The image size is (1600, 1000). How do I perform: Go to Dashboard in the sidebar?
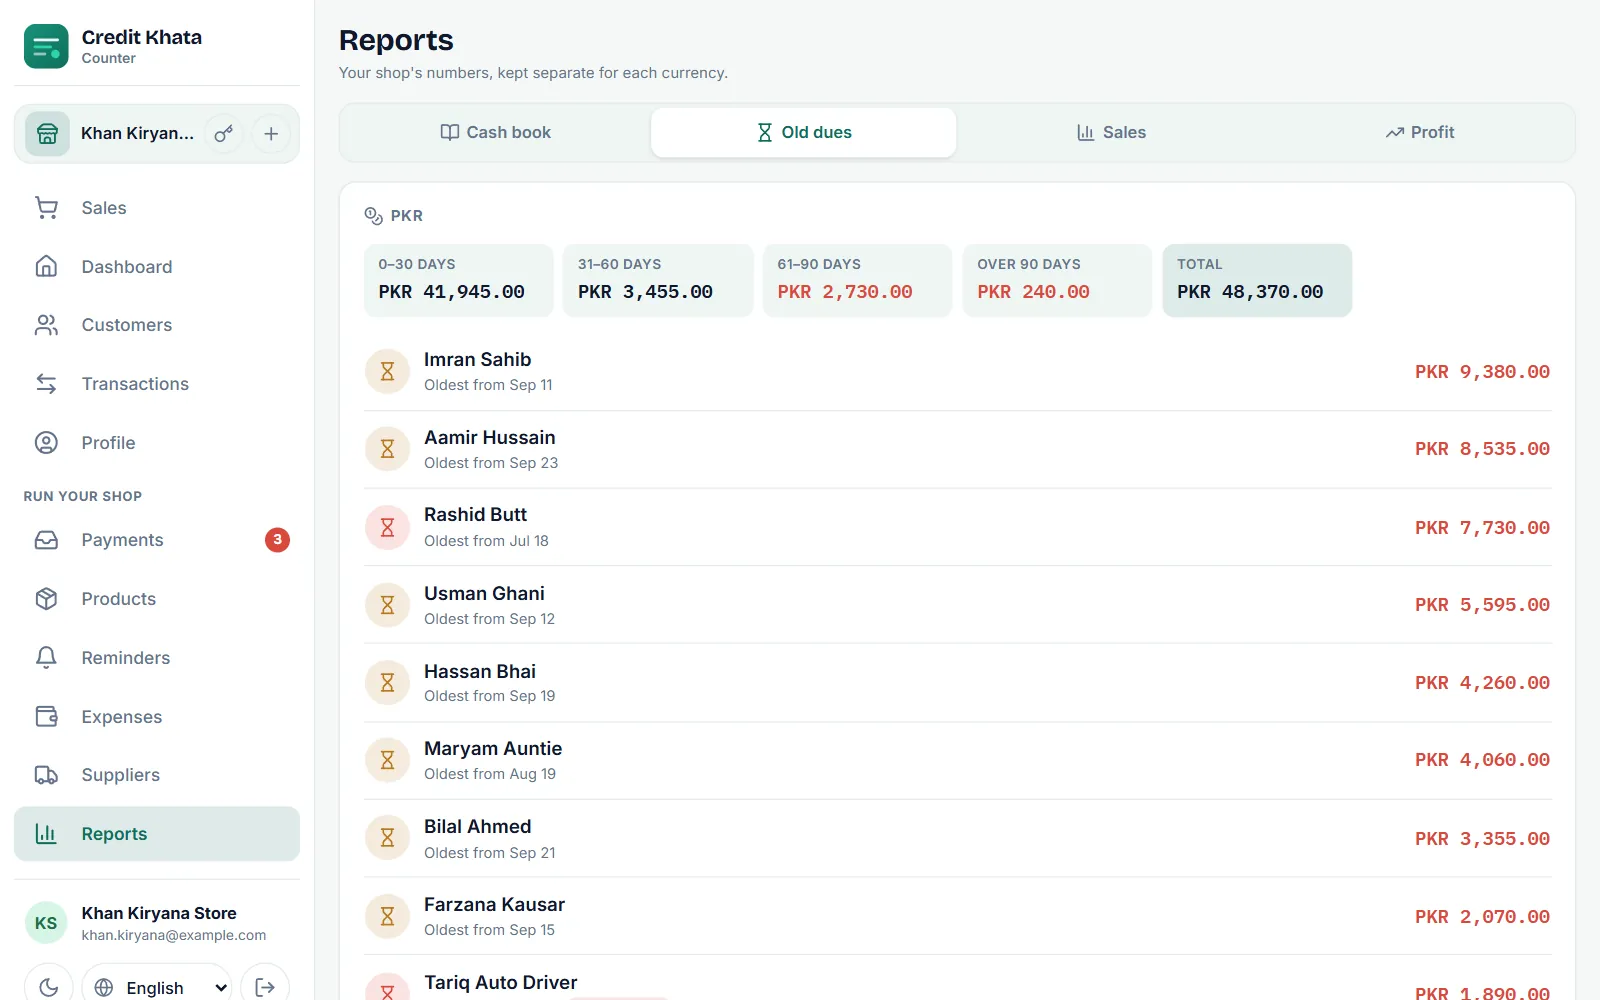[x=157, y=267]
